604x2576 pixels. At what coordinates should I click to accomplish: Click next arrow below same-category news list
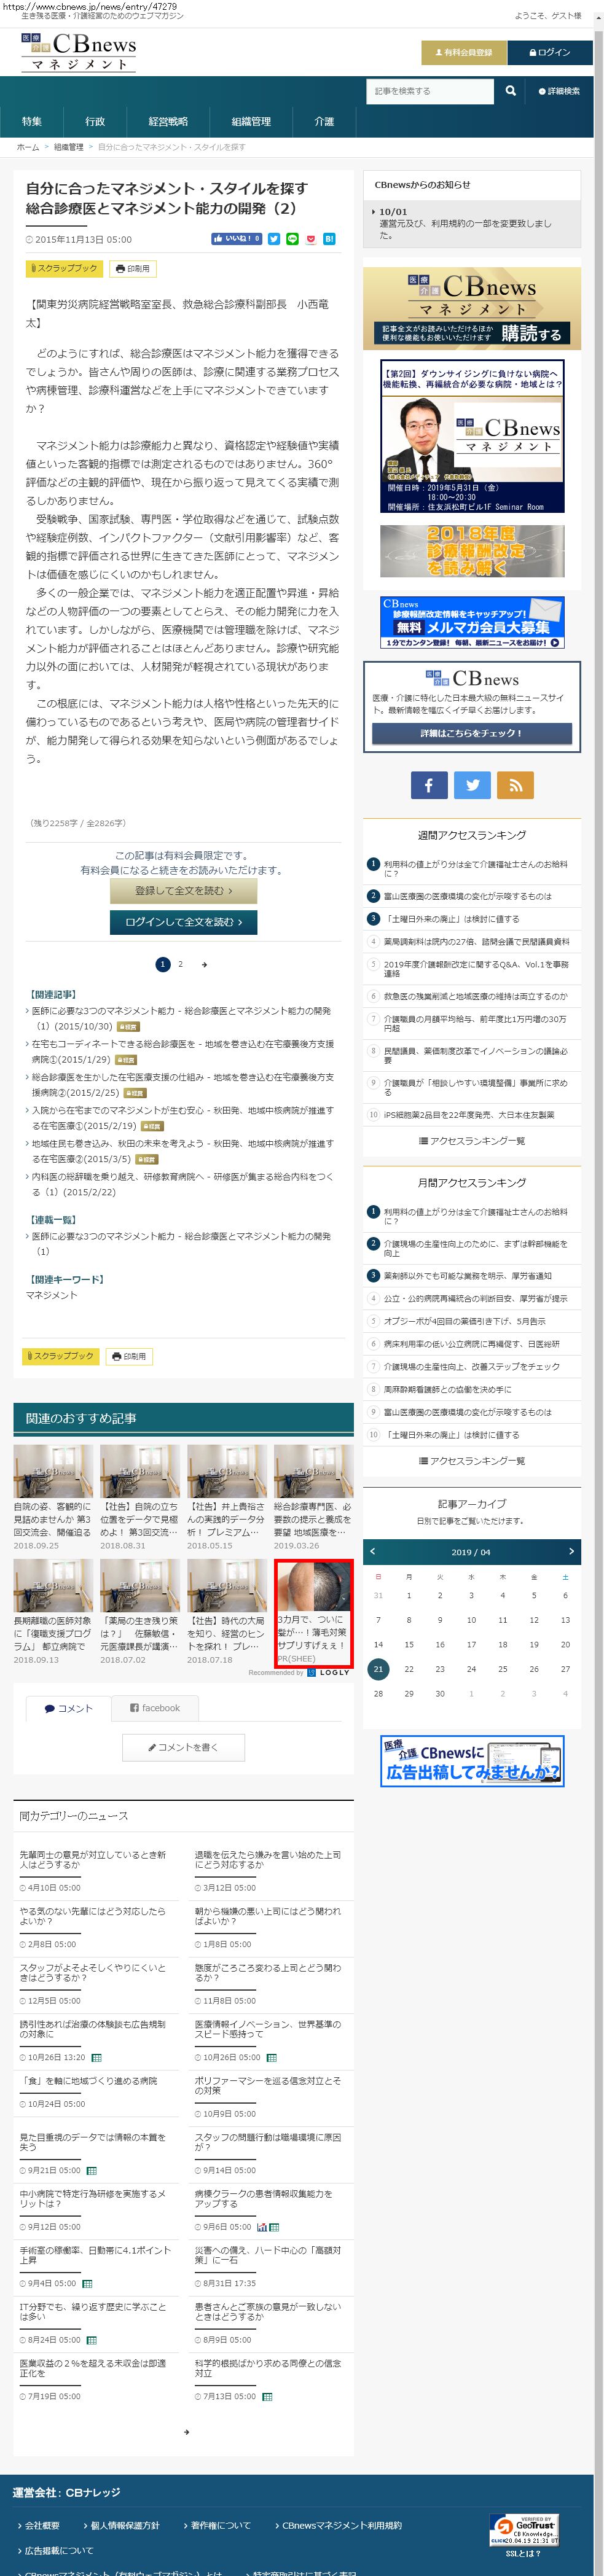pos(186,2432)
